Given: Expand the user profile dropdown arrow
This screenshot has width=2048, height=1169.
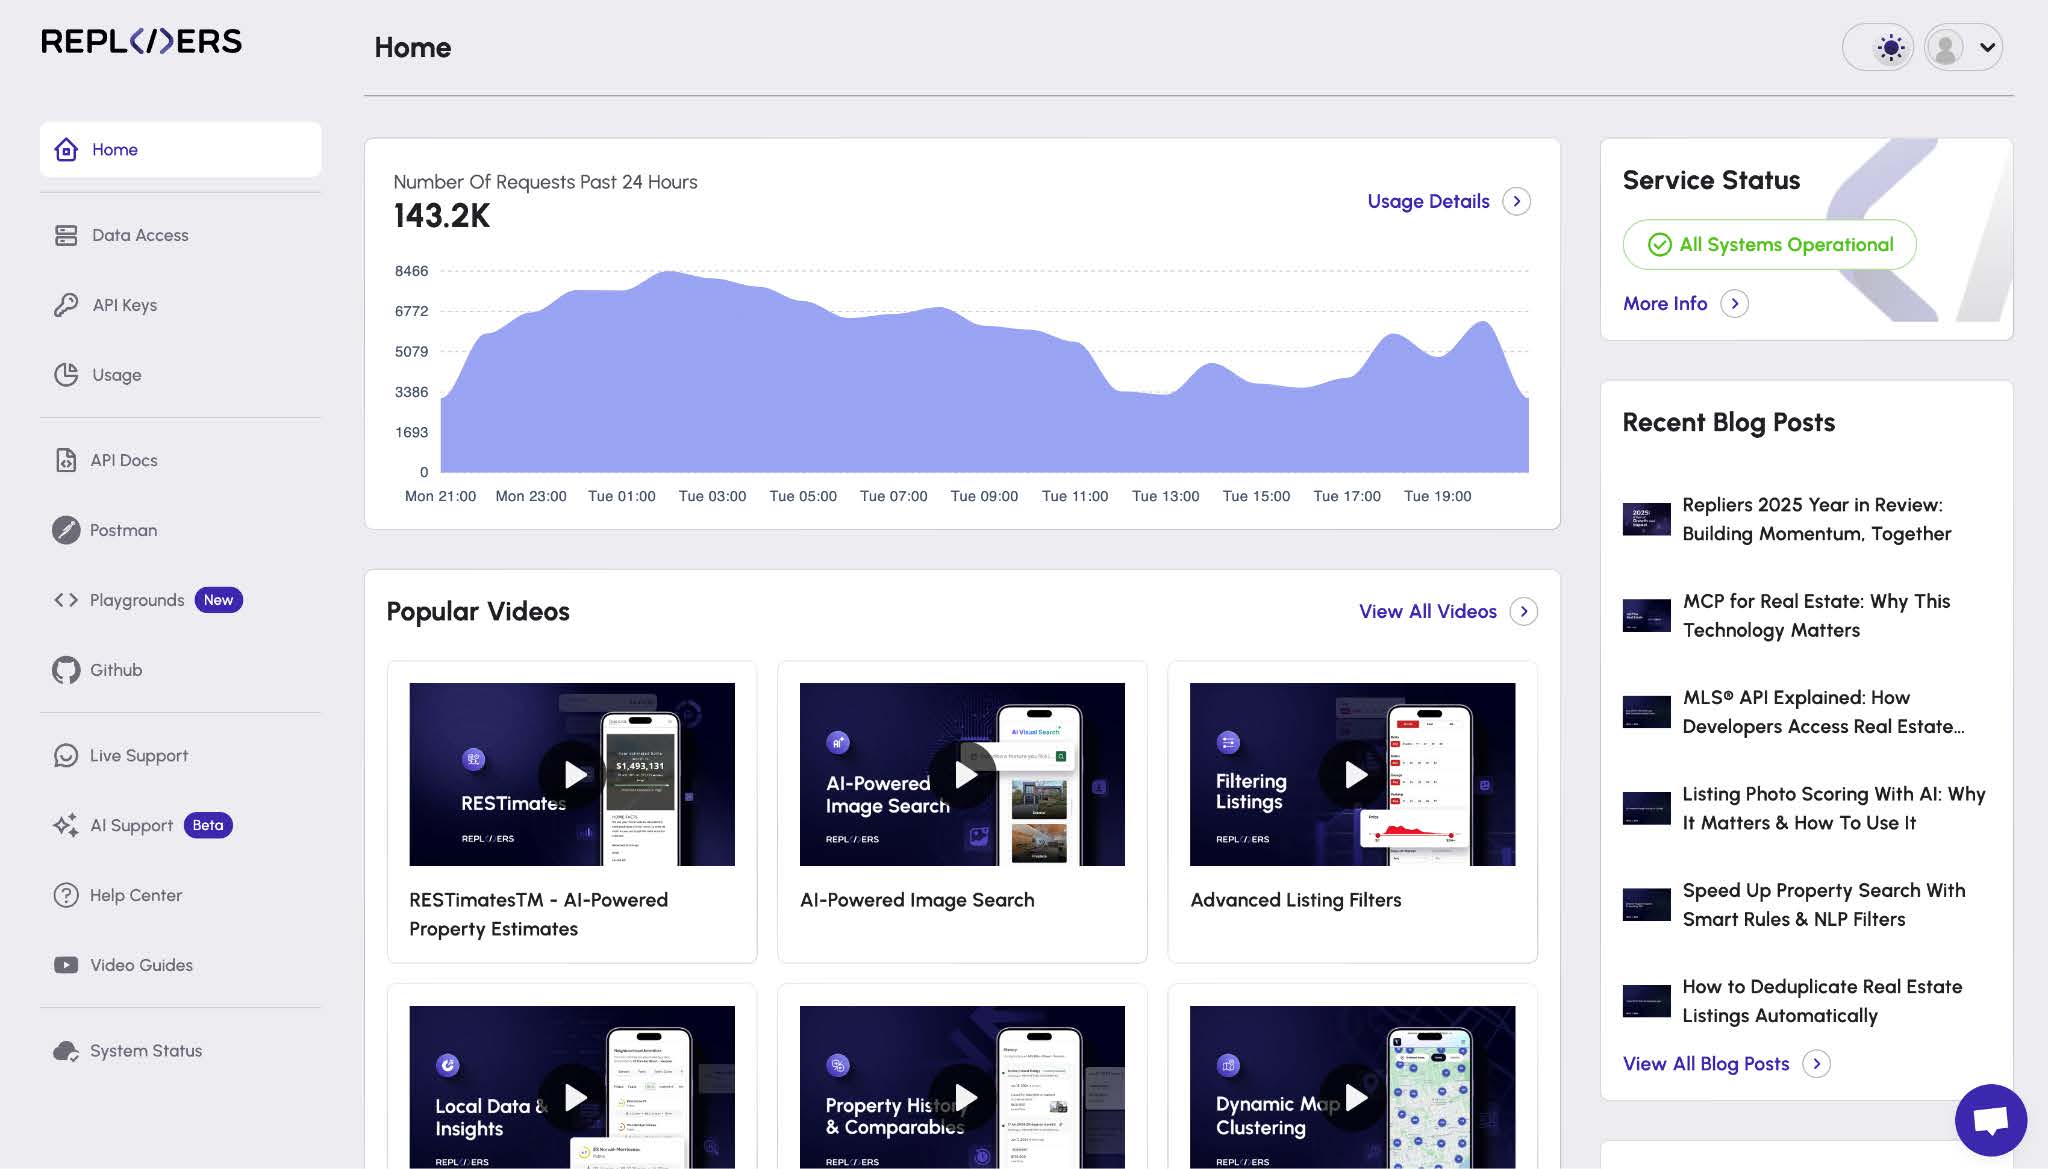Looking at the screenshot, I should 1987,48.
